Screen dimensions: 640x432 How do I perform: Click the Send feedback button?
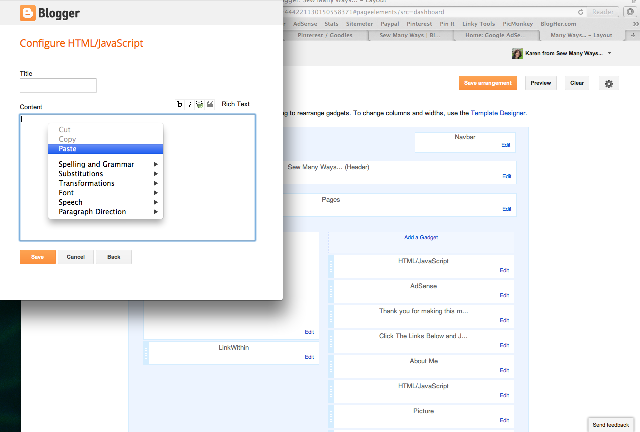(611, 425)
